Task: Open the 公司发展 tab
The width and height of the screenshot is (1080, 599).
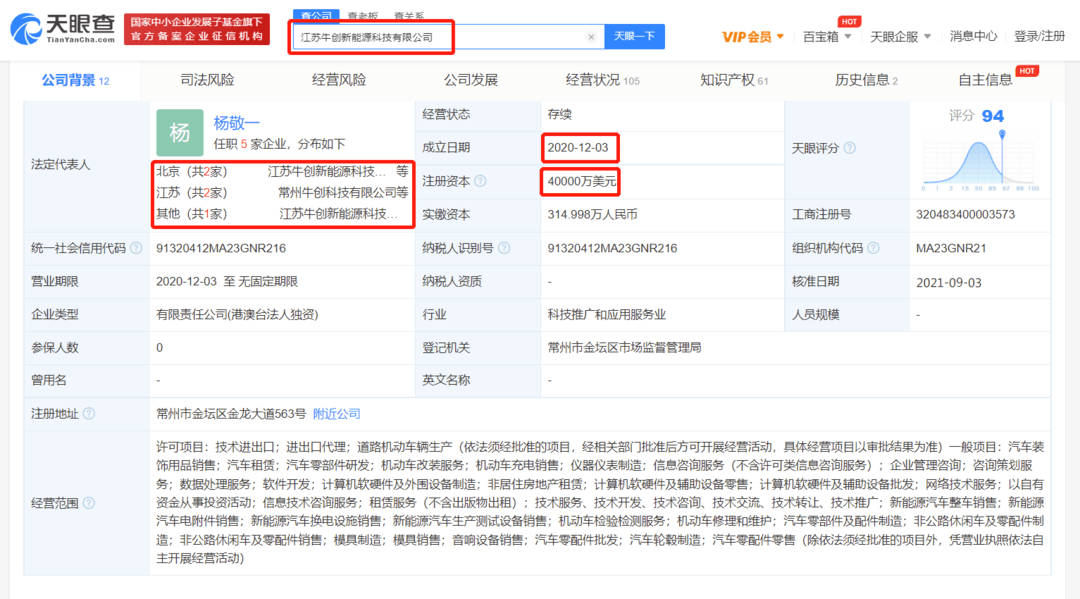Action: click(470, 81)
